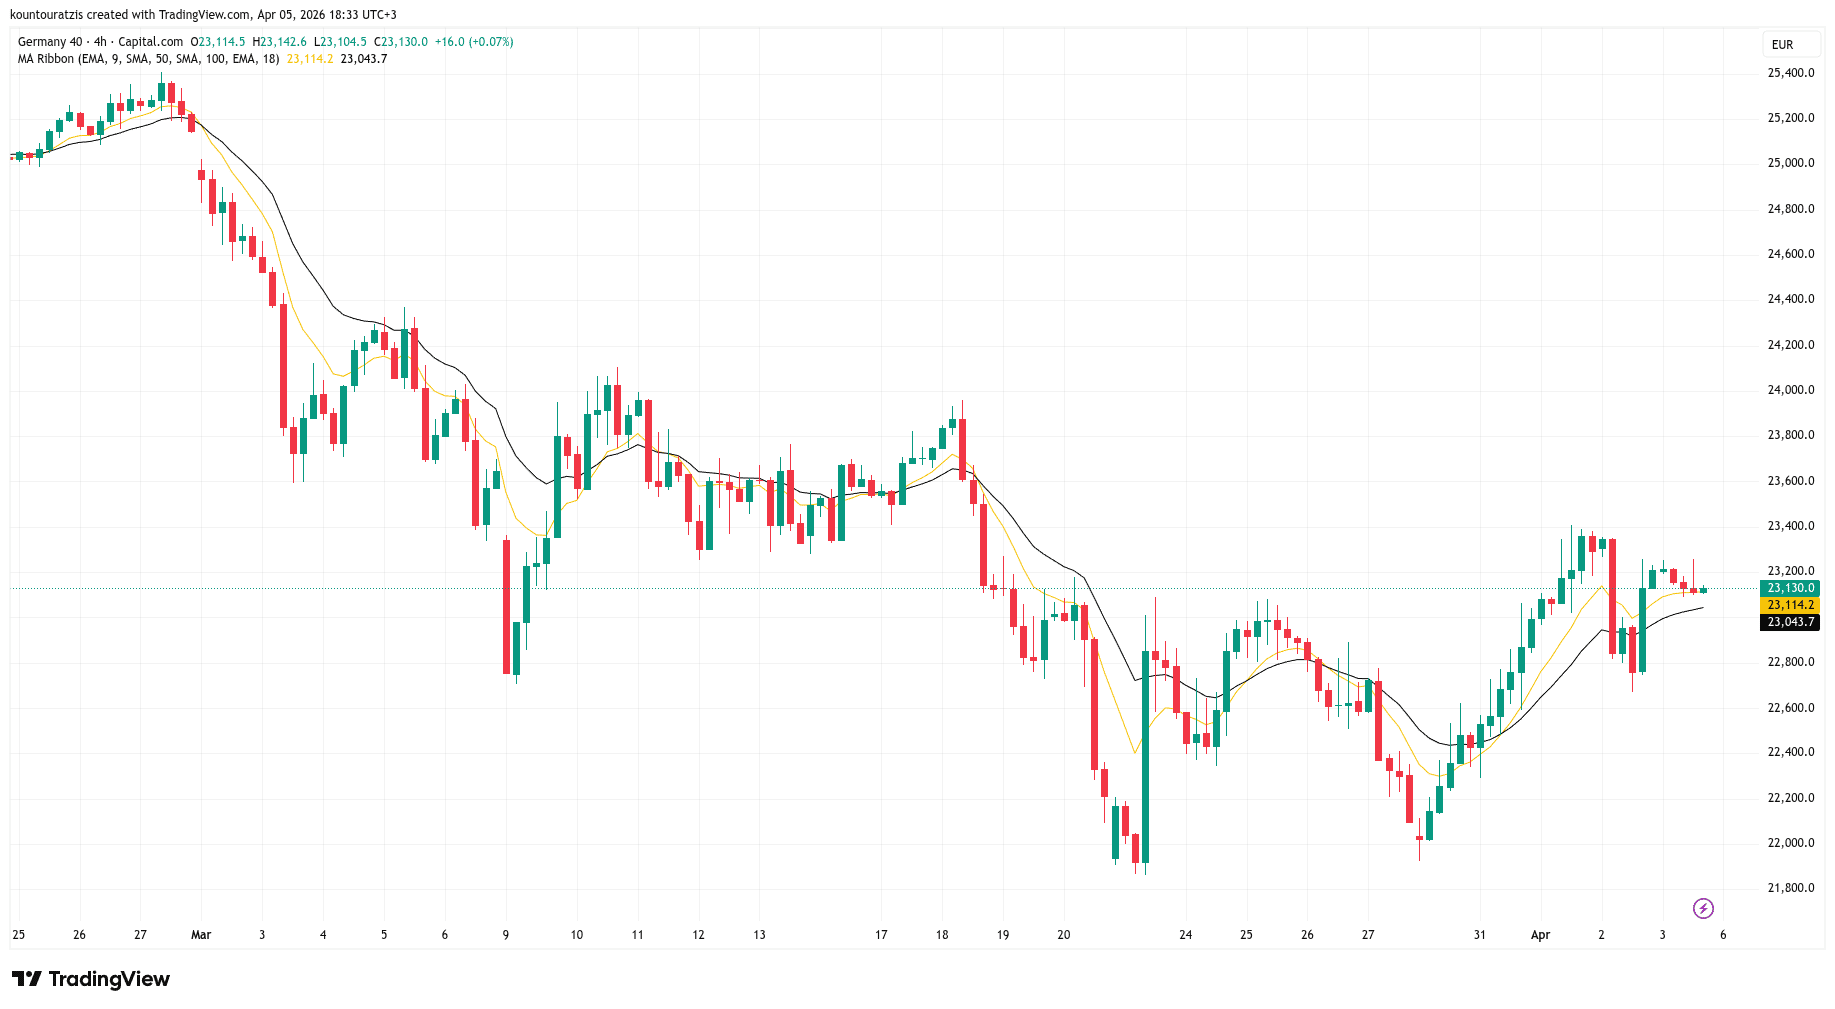Click the yellow 23,114.2 value in legend
This screenshot has width=1835, height=1009.
pos(310,59)
